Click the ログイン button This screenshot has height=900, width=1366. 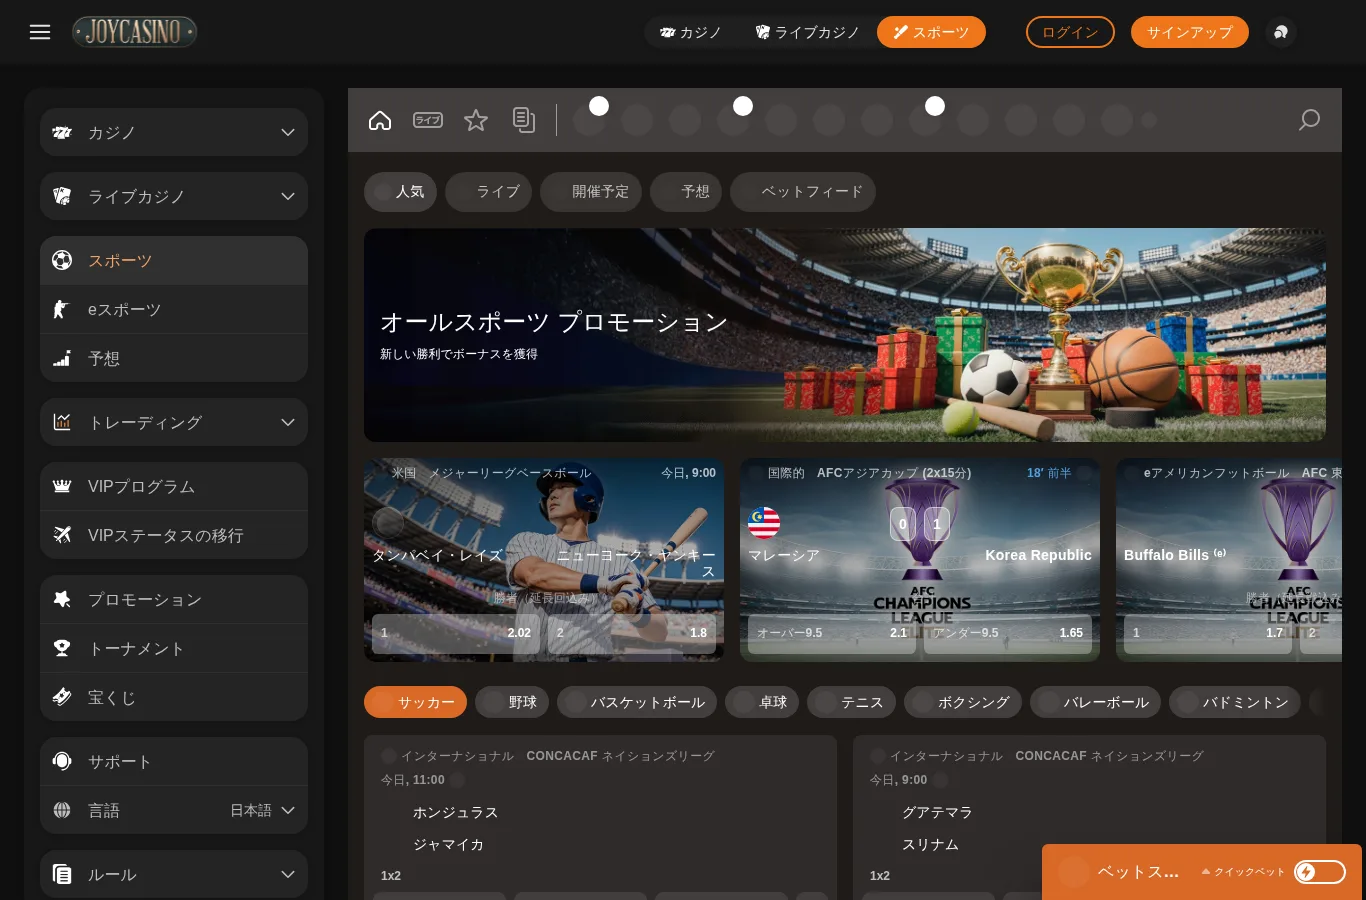[x=1070, y=32]
